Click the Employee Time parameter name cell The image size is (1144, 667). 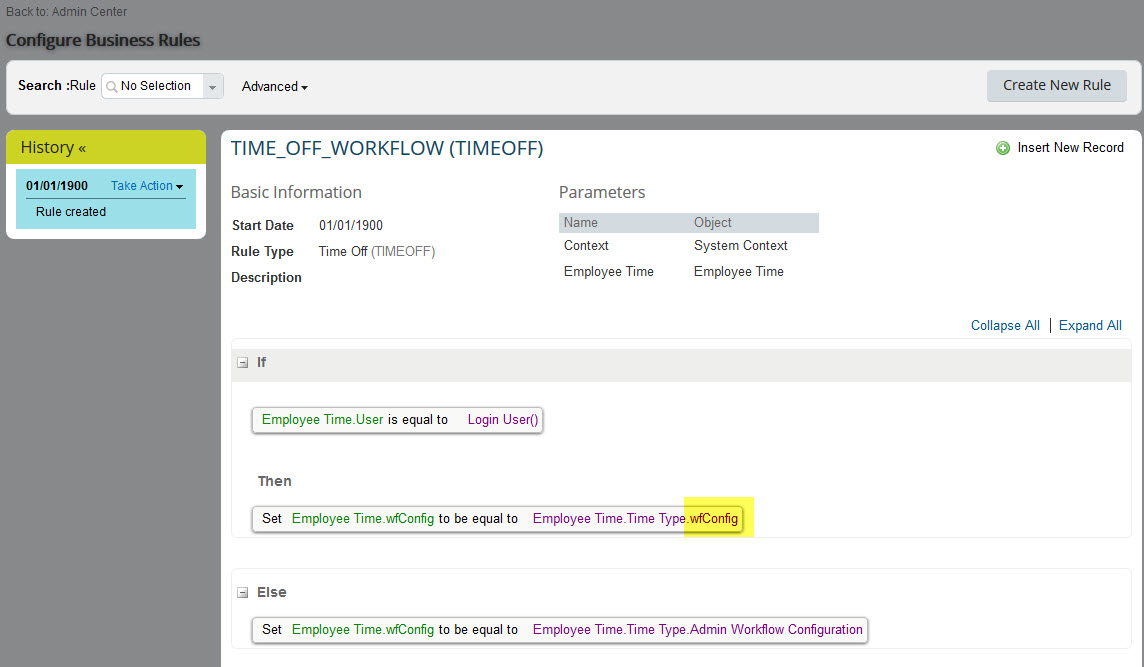point(608,271)
